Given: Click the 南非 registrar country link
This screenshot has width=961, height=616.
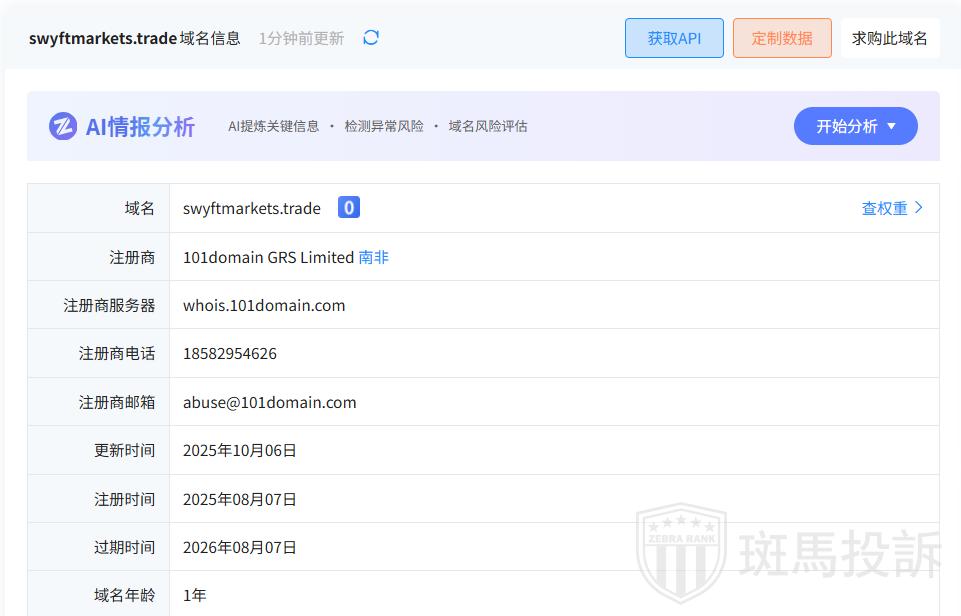Looking at the screenshot, I should click(x=373, y=257).
